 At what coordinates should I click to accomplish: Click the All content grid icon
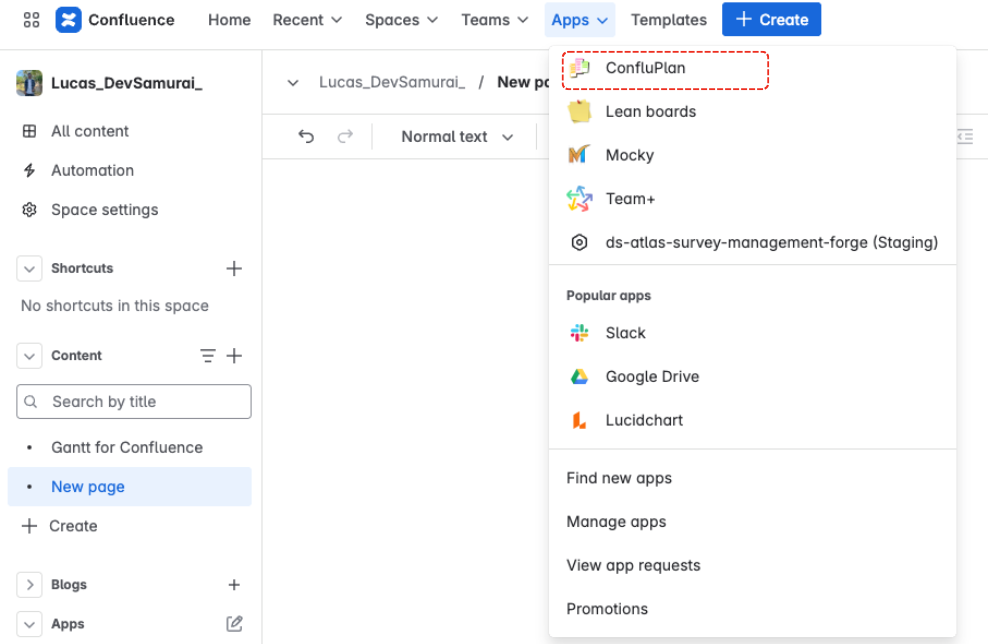[29, 131]
